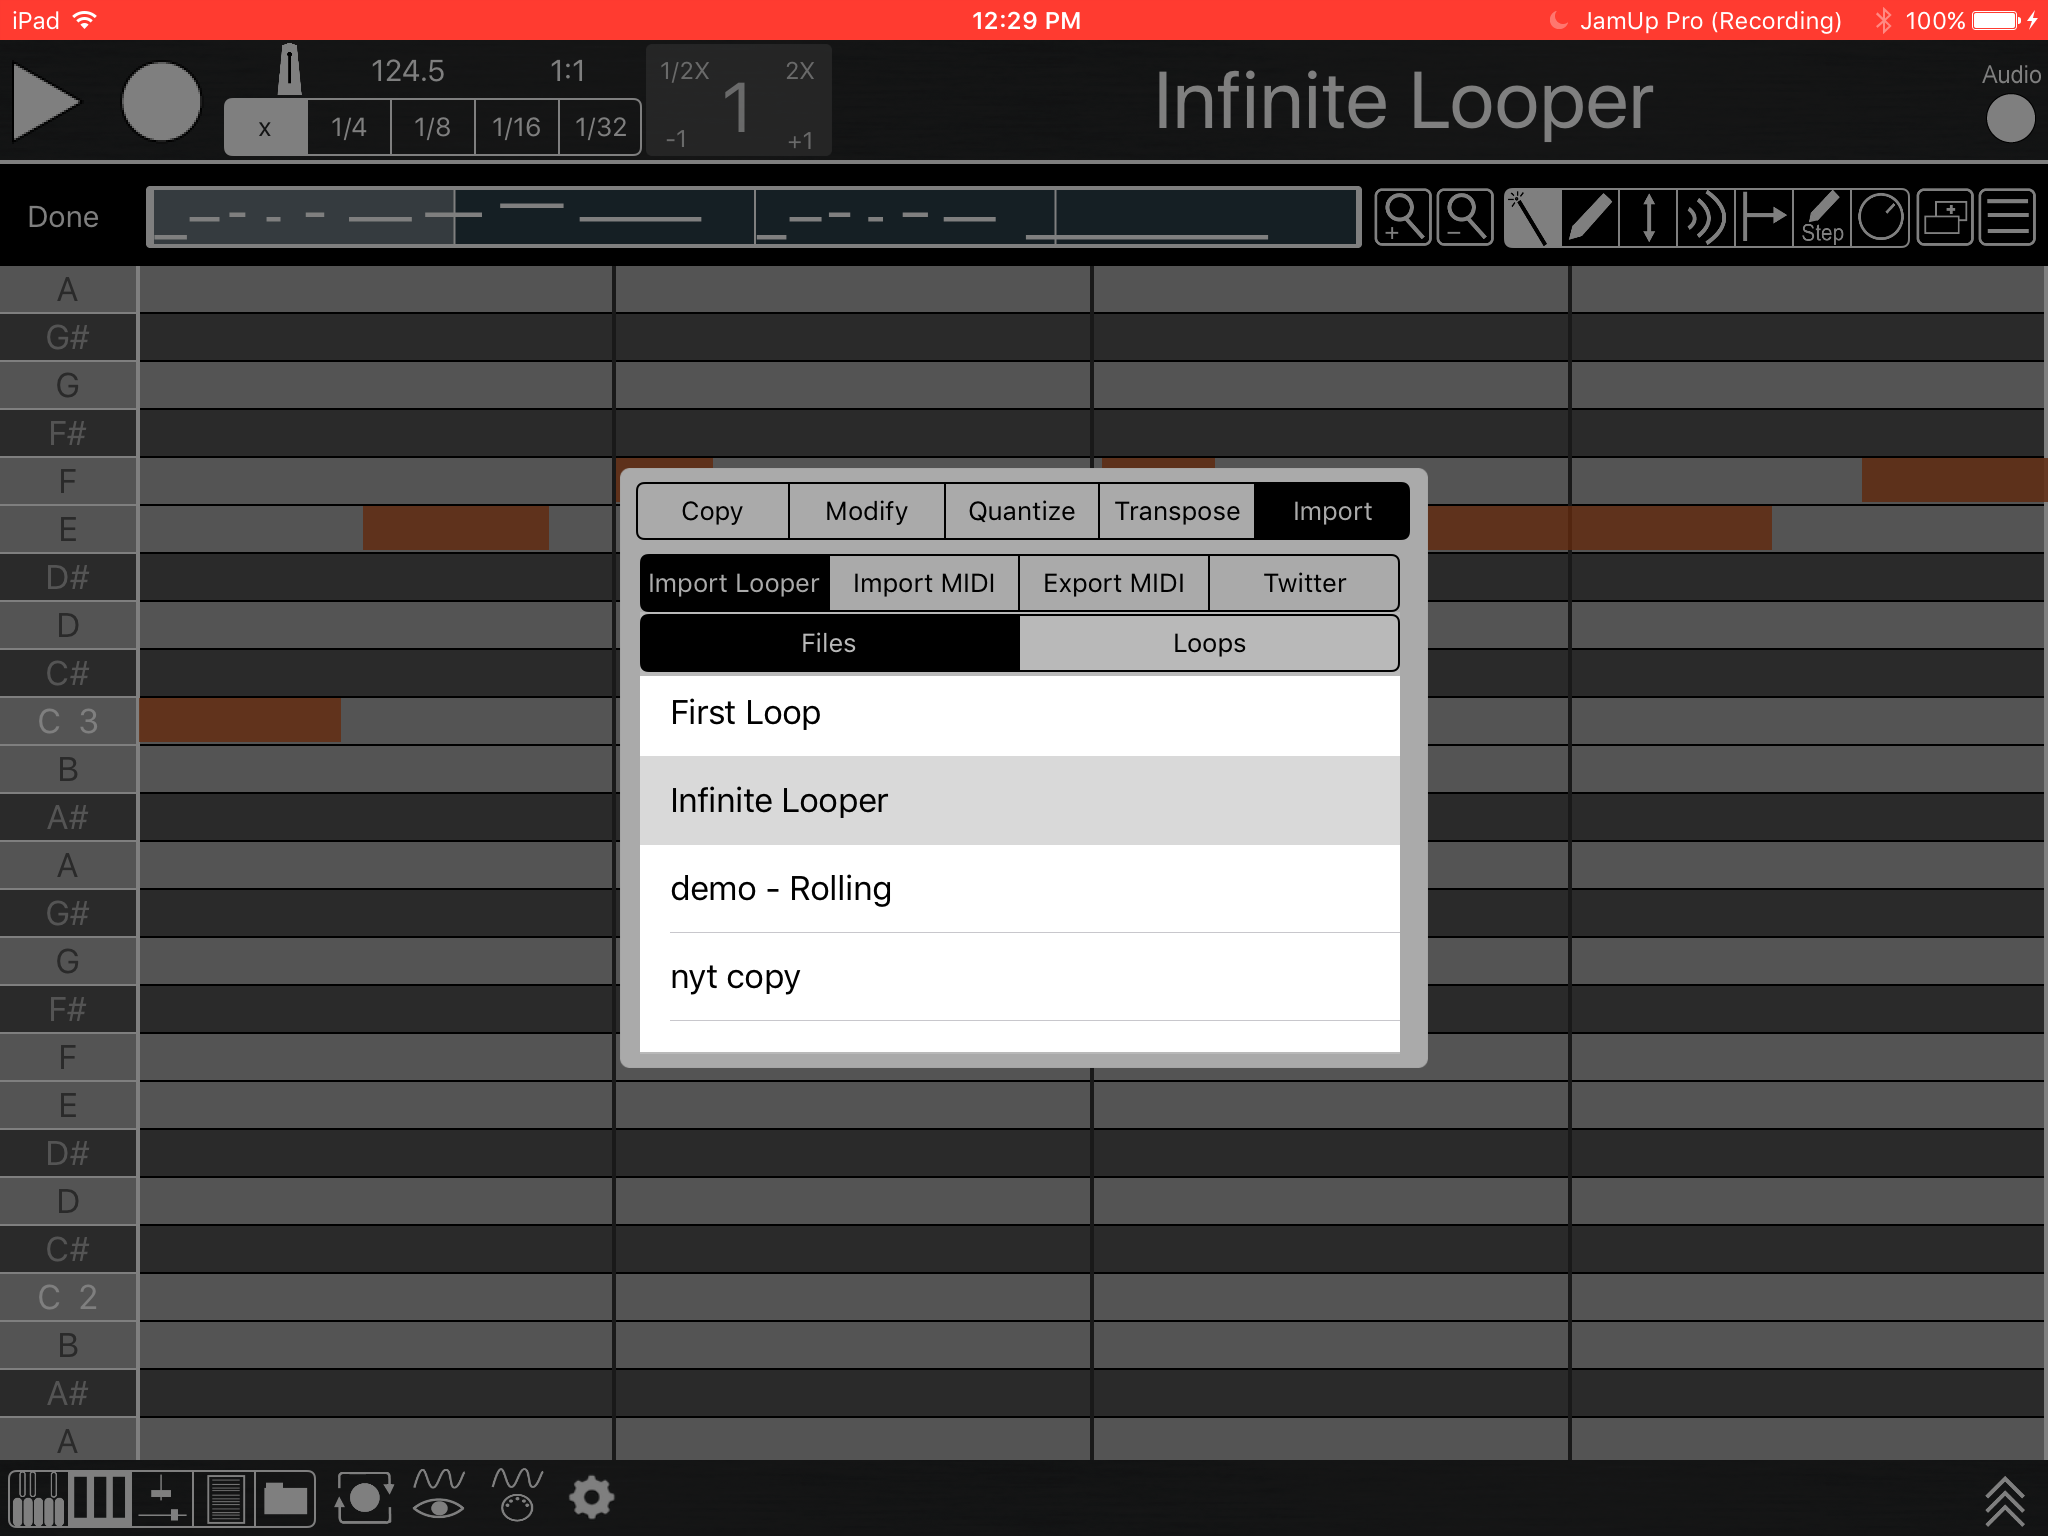This screenshot has height=1536, width=2048.
Task: Open the Modify tab
Action: coord(867,511)
